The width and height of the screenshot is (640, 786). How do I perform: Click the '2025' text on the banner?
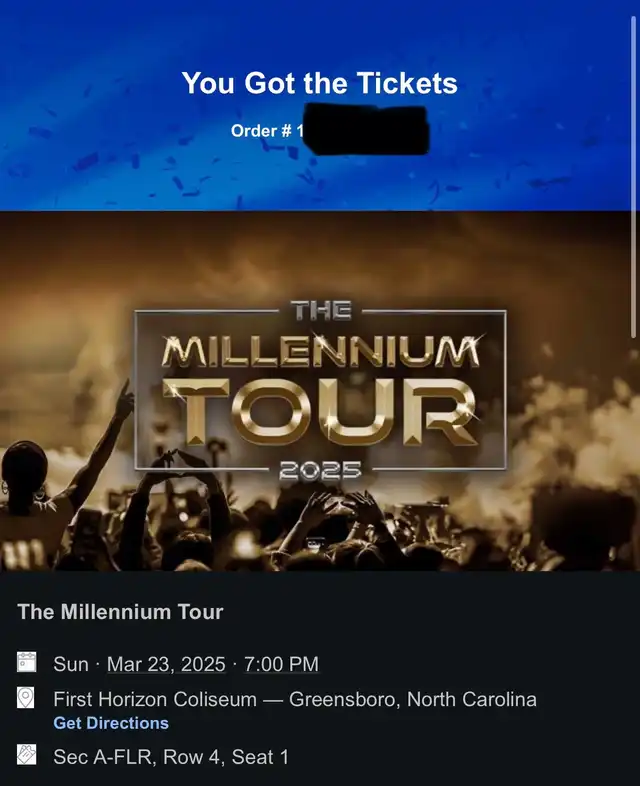(320, 471)
